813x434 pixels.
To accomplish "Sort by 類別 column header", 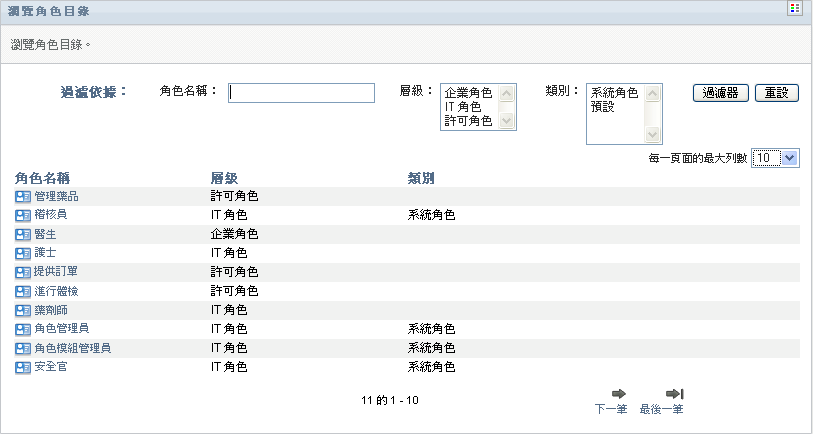I will (x=420, y=177).
